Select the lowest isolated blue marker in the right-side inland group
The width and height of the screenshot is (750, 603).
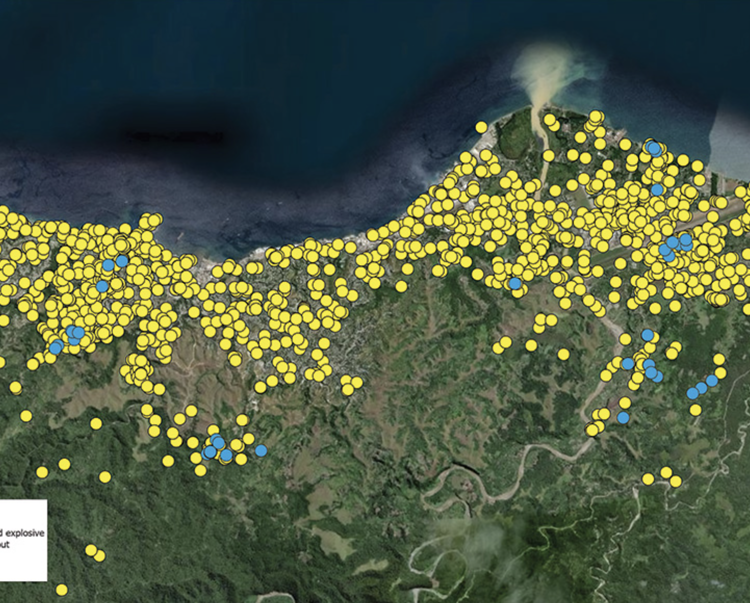point(623,417)
